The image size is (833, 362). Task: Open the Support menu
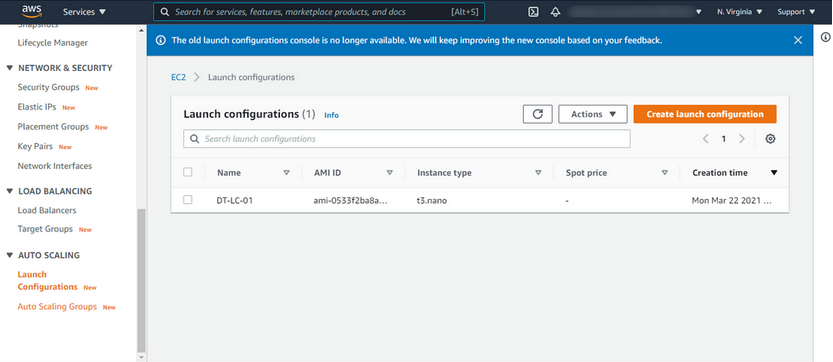tap(796, 12)
